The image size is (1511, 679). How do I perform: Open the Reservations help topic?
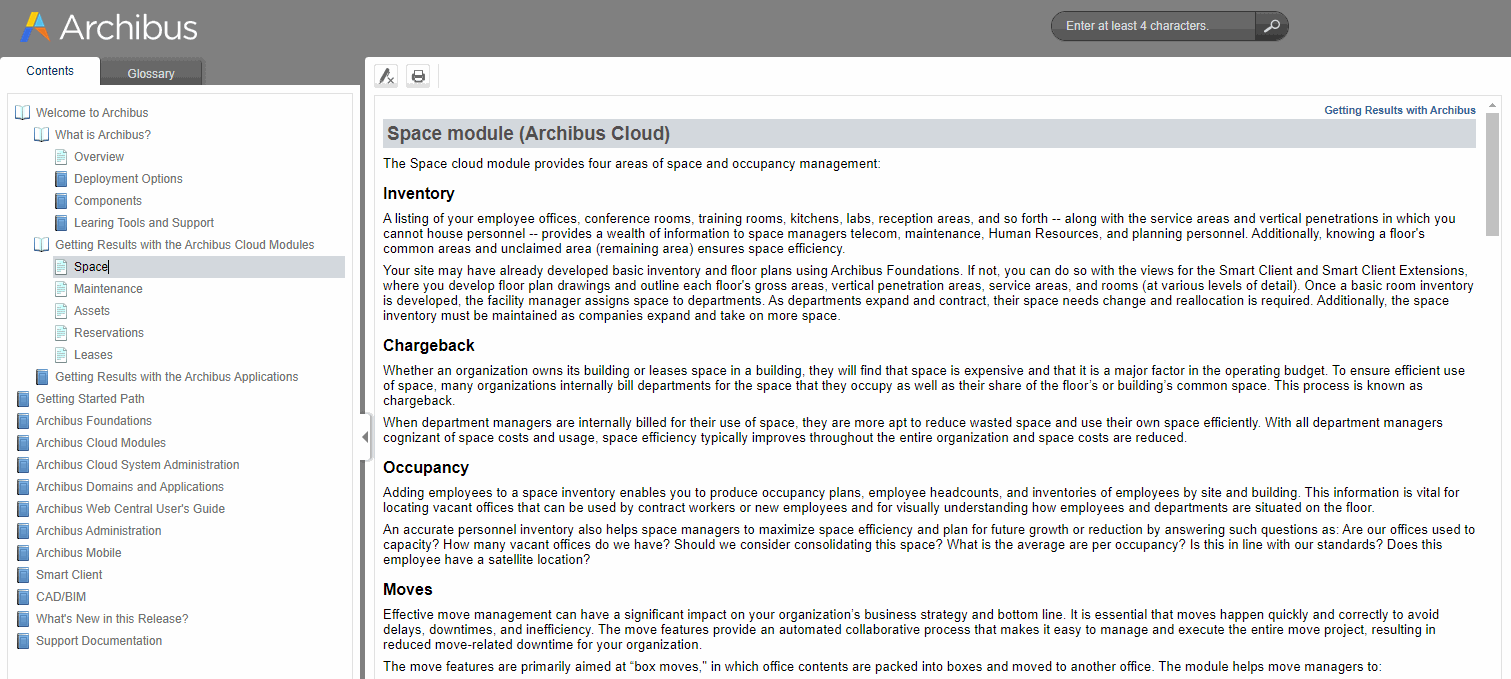click(x=107, y=332)
